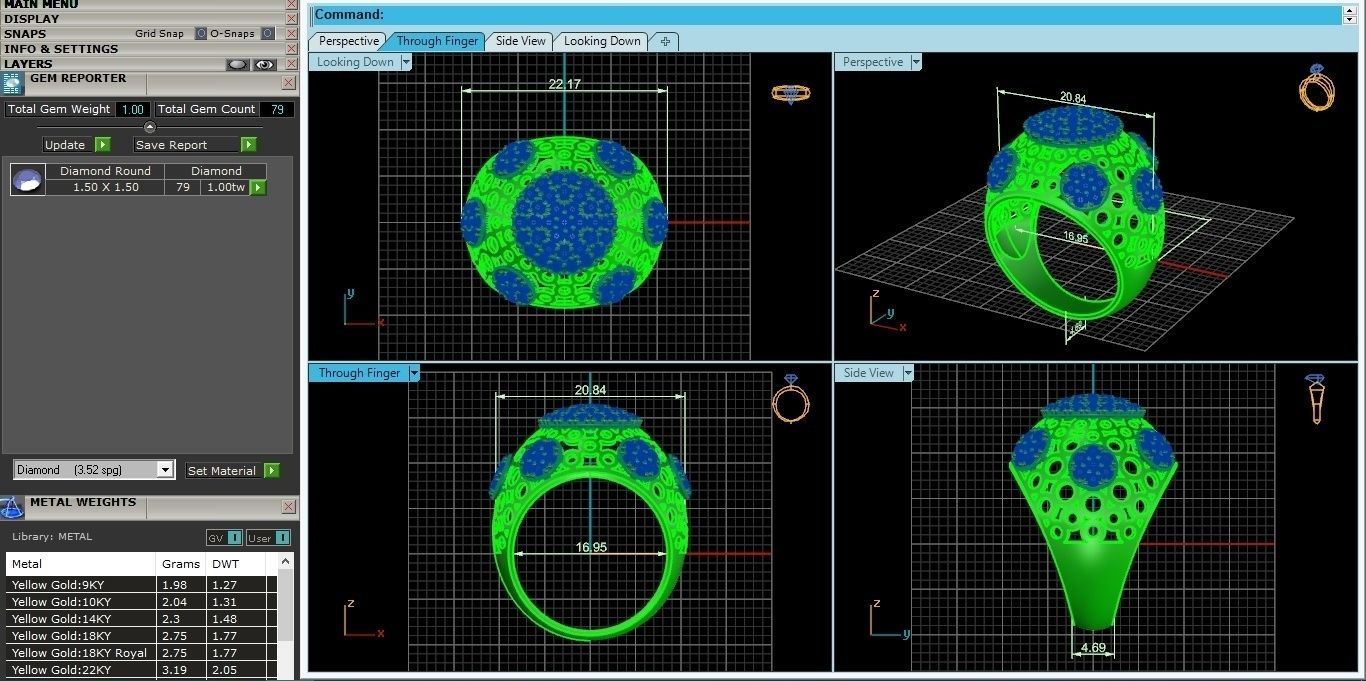
Task: Click the Total Gem Count value 79
Action: pos(277,109)
